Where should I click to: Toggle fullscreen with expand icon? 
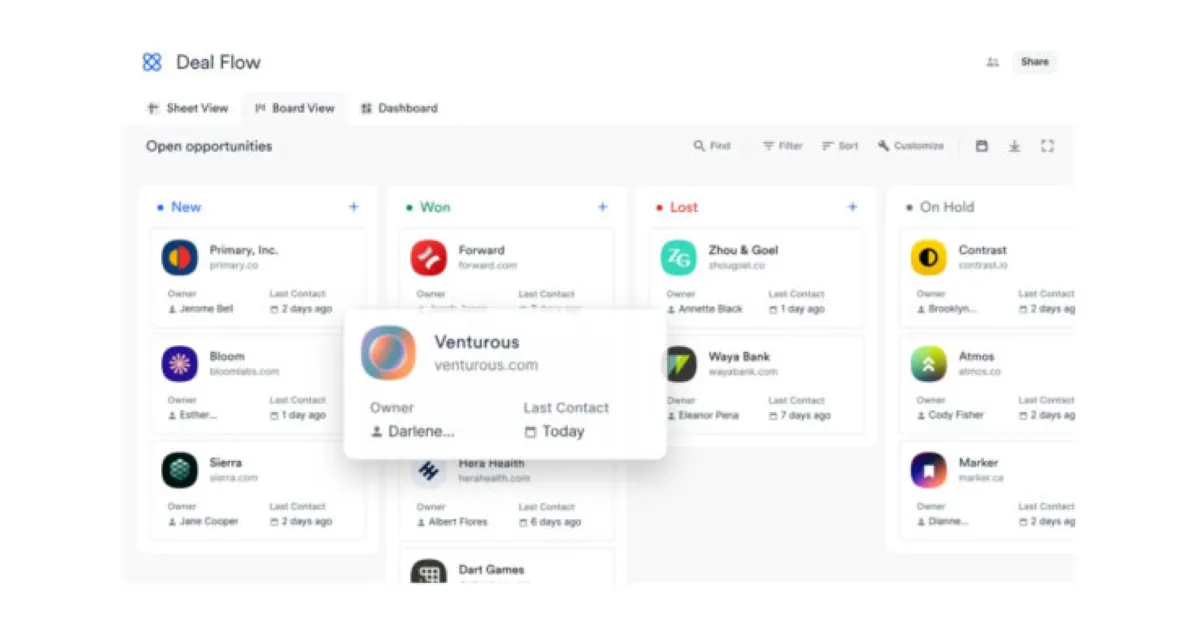tap(1047, 146)
